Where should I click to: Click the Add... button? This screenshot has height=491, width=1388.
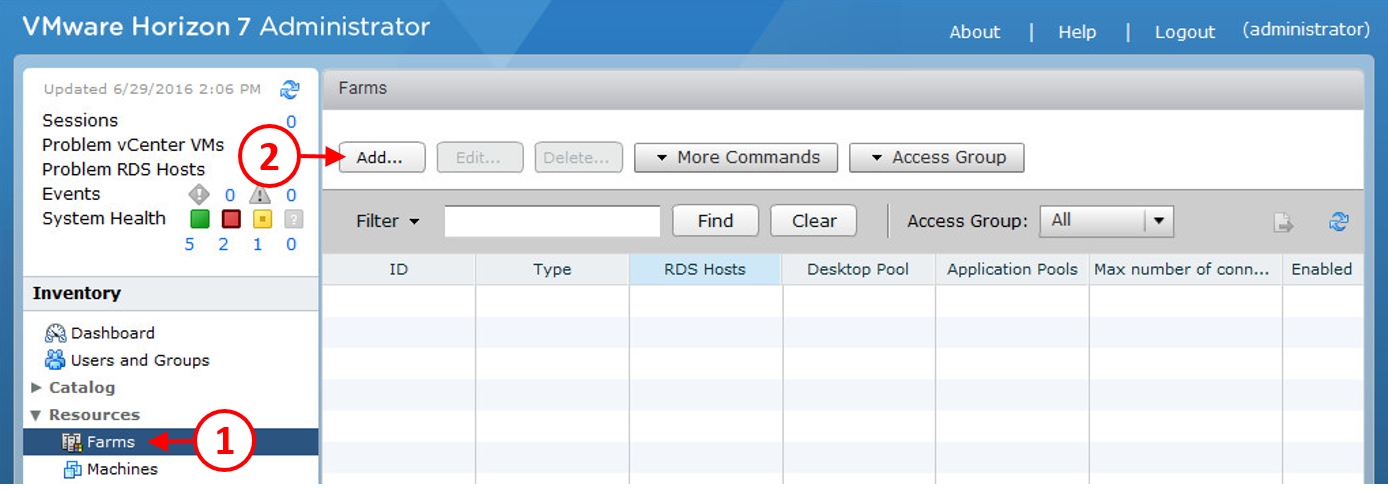pos(382,158)
